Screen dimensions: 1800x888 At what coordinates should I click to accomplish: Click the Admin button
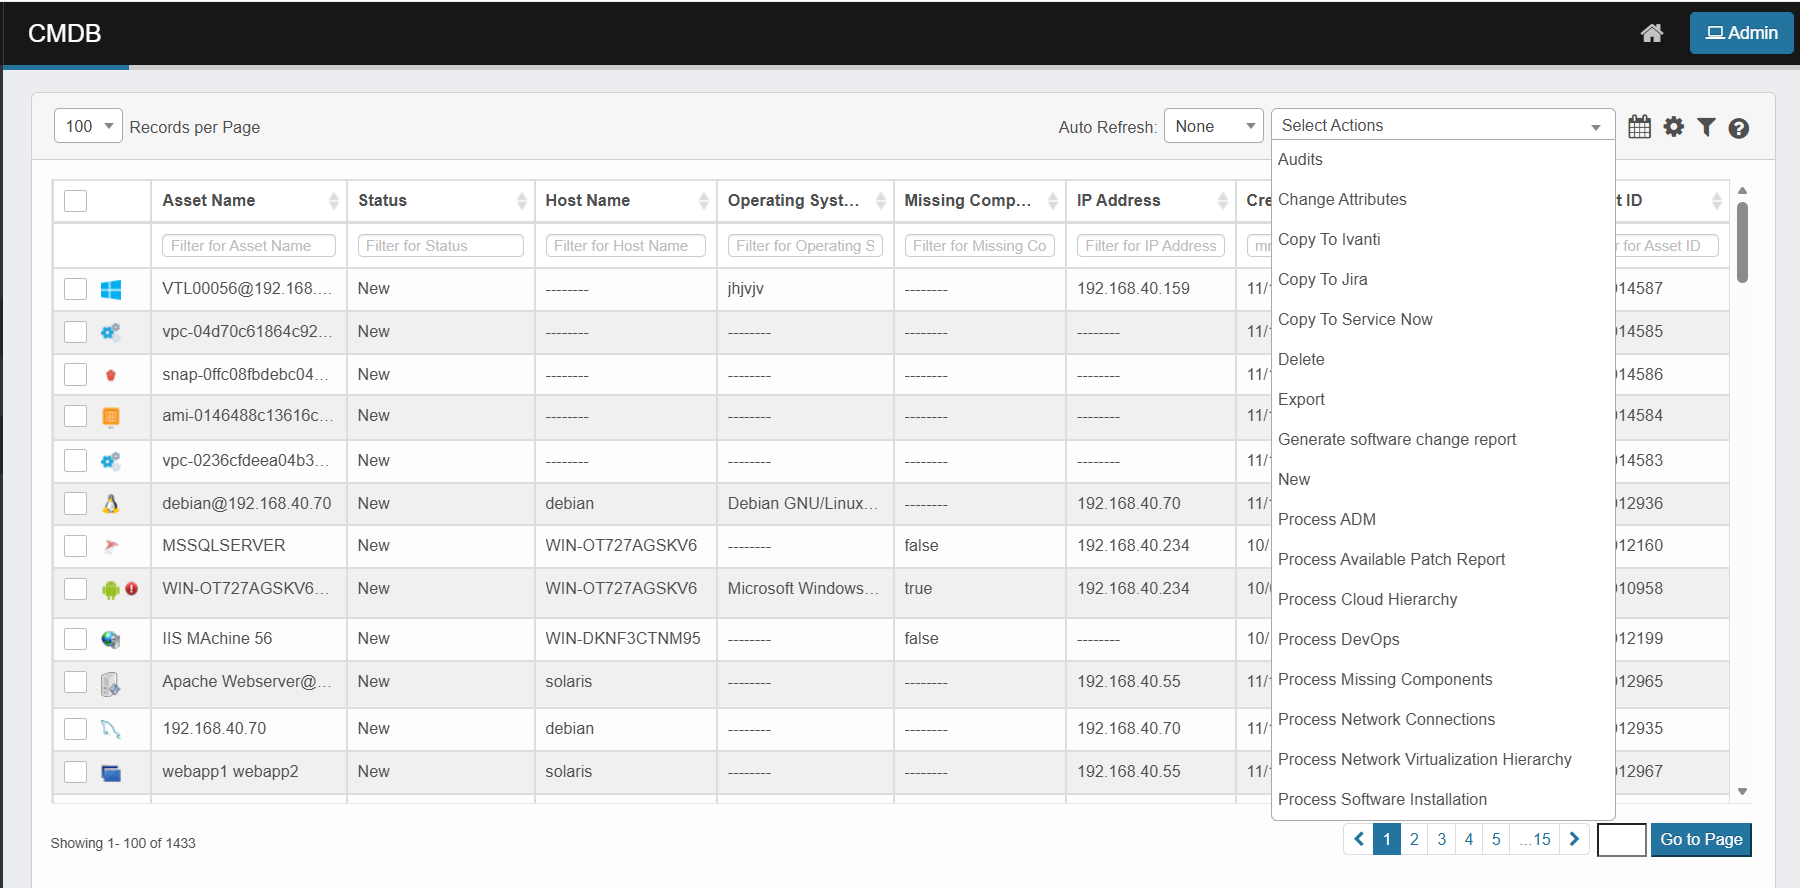click(1741, 33)
